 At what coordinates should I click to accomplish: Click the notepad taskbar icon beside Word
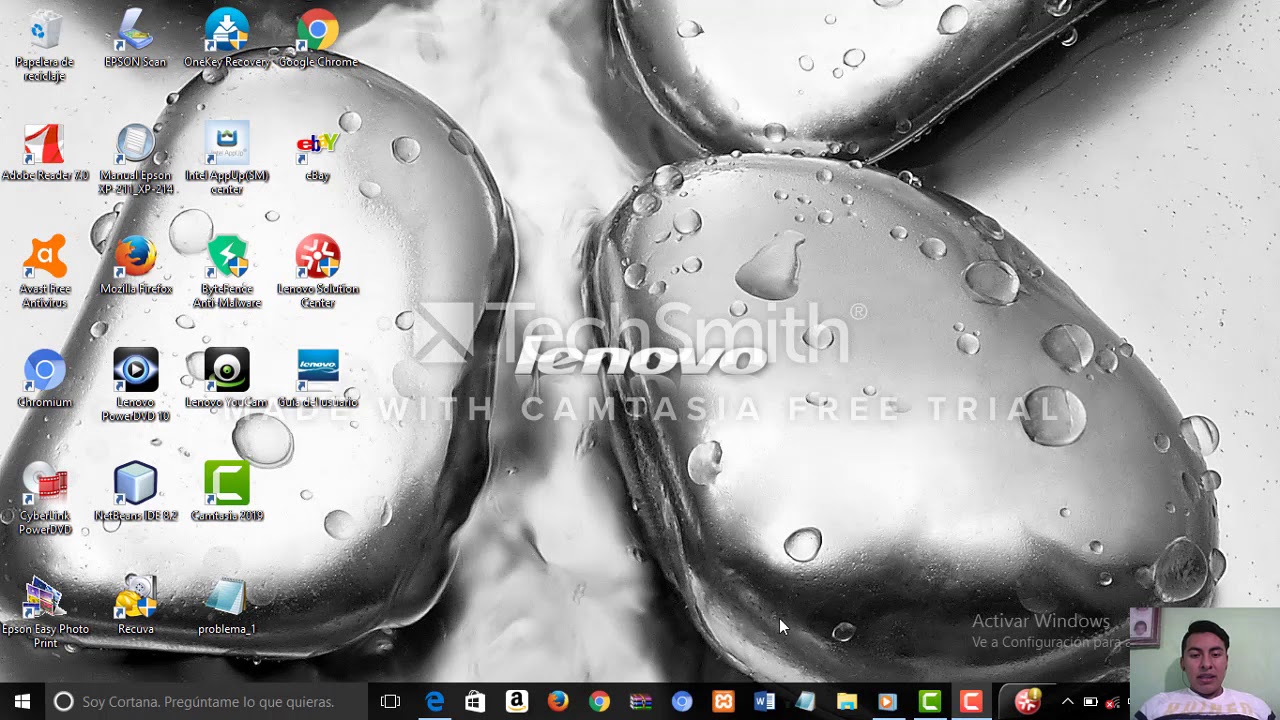click(x=806, y=701)
